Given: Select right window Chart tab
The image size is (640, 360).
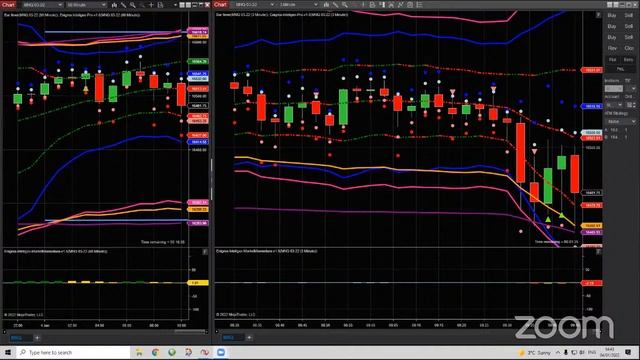Looking at the screenshot, I should [x=220, y=4].
